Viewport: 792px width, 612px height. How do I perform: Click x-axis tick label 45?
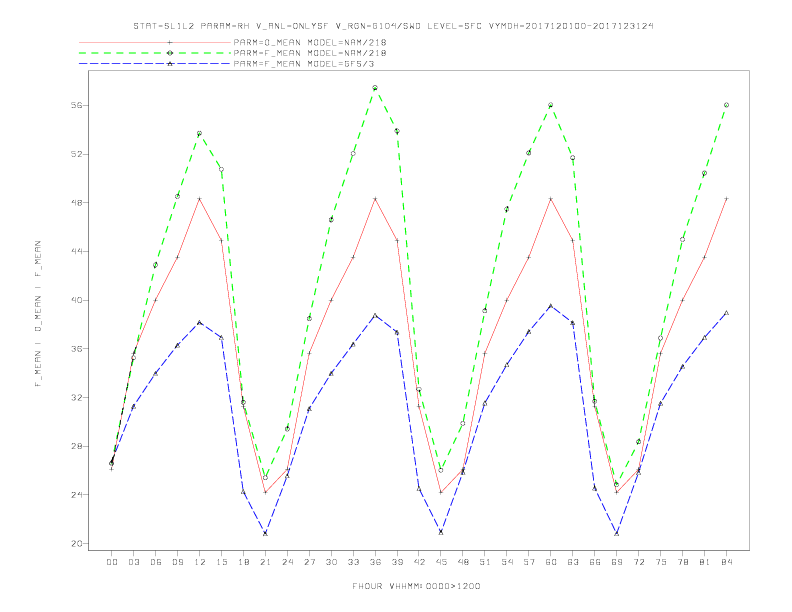[x=441, y=562]
